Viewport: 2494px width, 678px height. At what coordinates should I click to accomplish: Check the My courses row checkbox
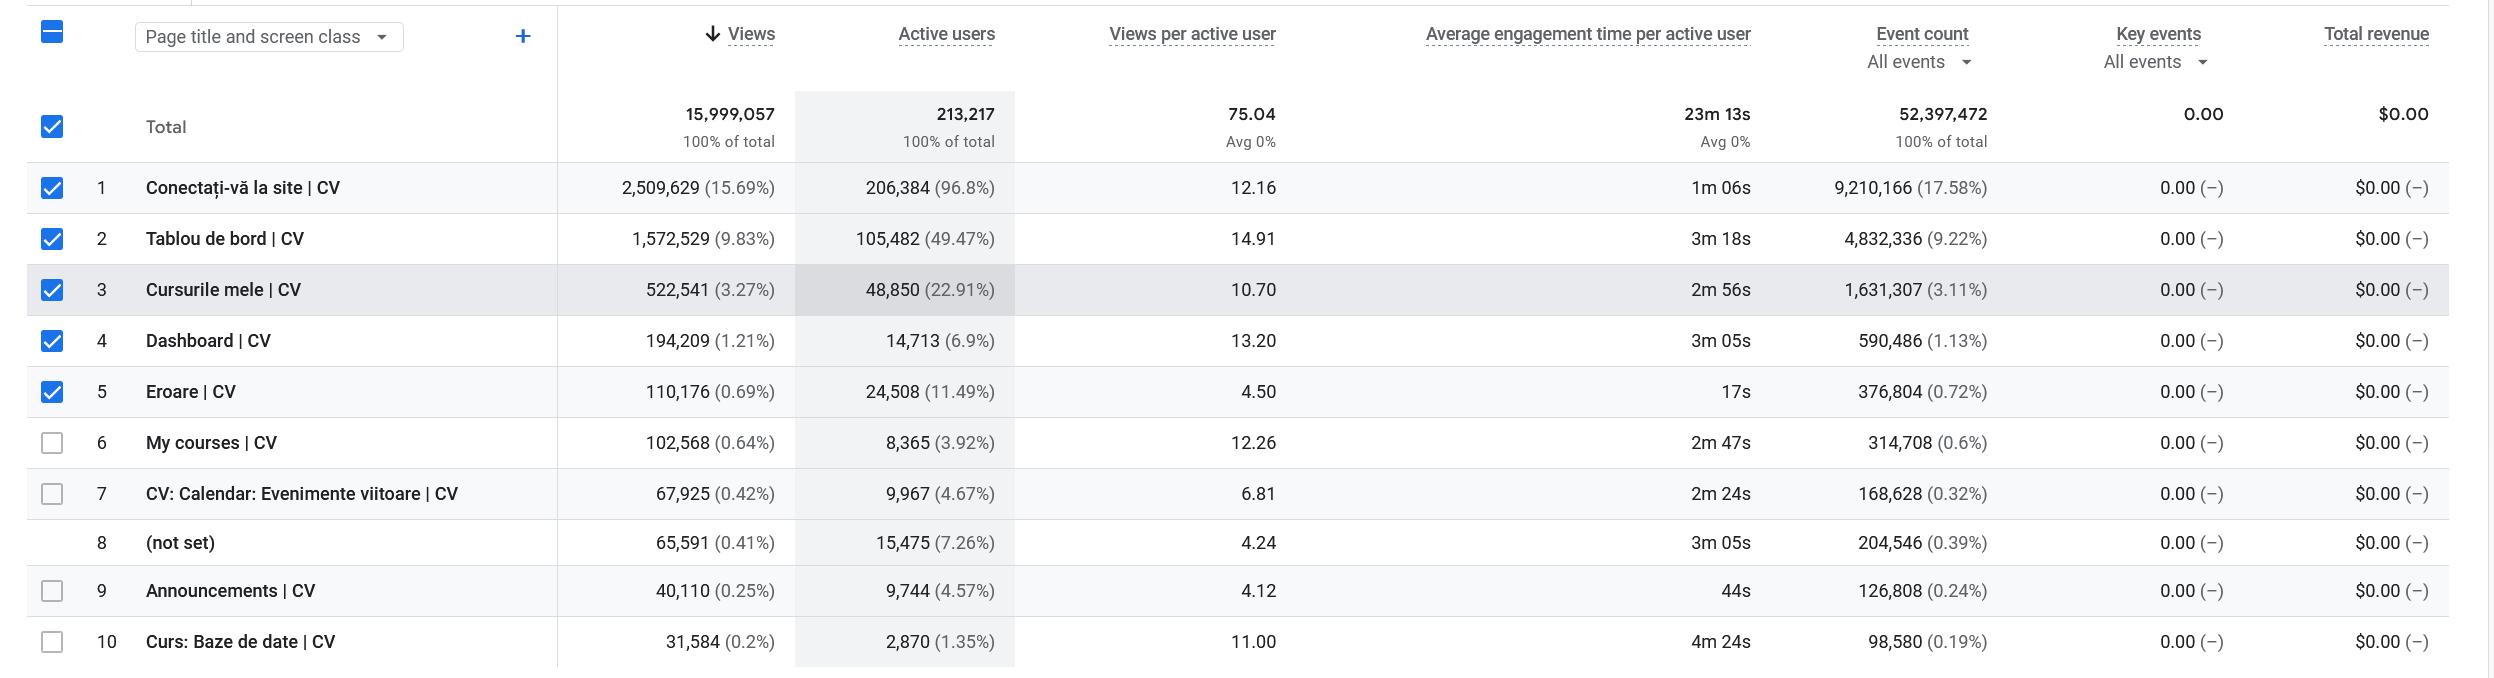click(52, 443)
